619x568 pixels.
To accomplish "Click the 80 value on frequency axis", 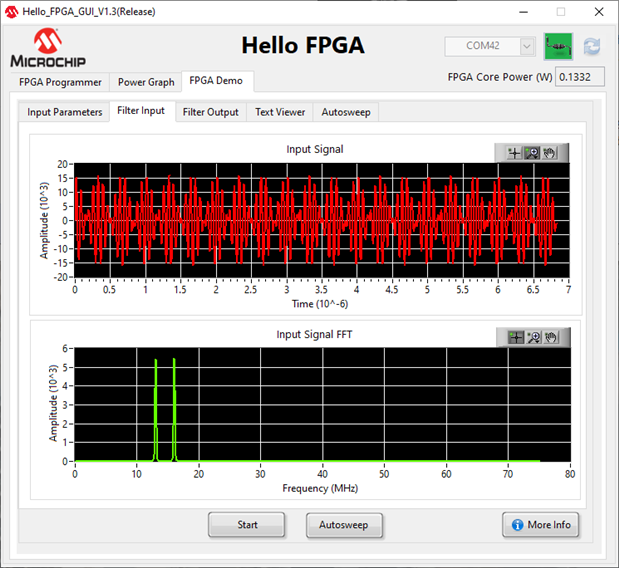I will tap(570, 474).
